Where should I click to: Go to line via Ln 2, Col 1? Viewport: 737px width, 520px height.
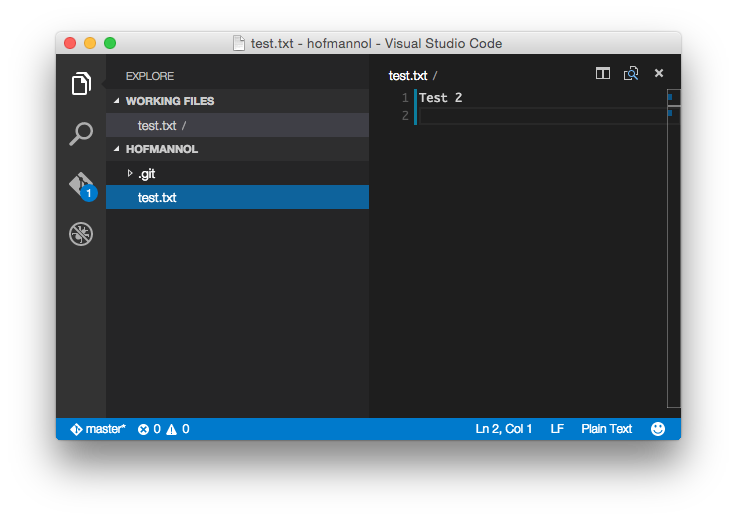[x=504, y=429]
